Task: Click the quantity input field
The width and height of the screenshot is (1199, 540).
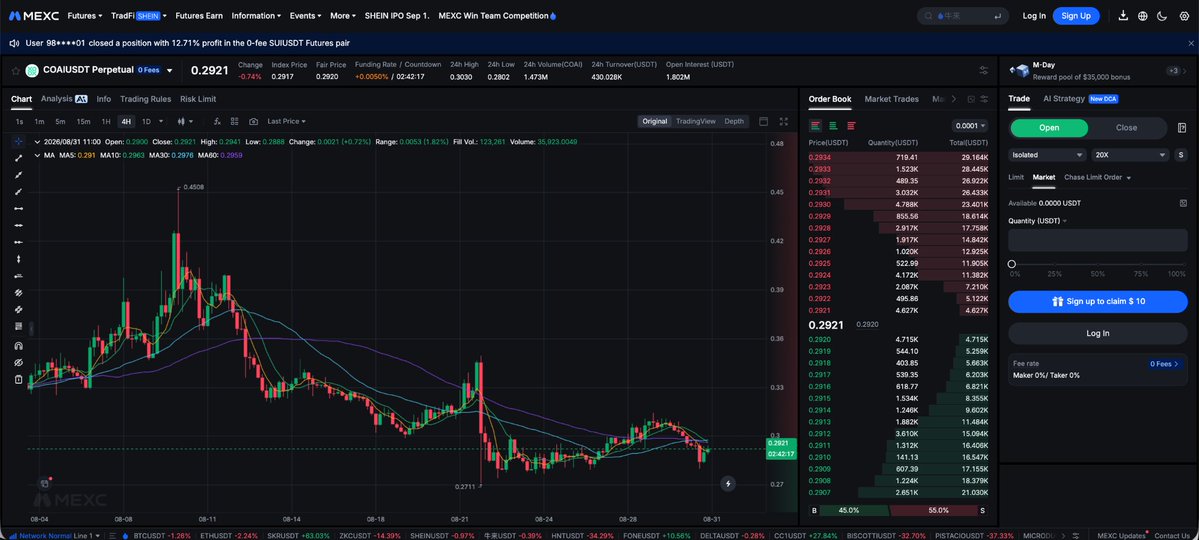Action: (x=1097, y=240)
